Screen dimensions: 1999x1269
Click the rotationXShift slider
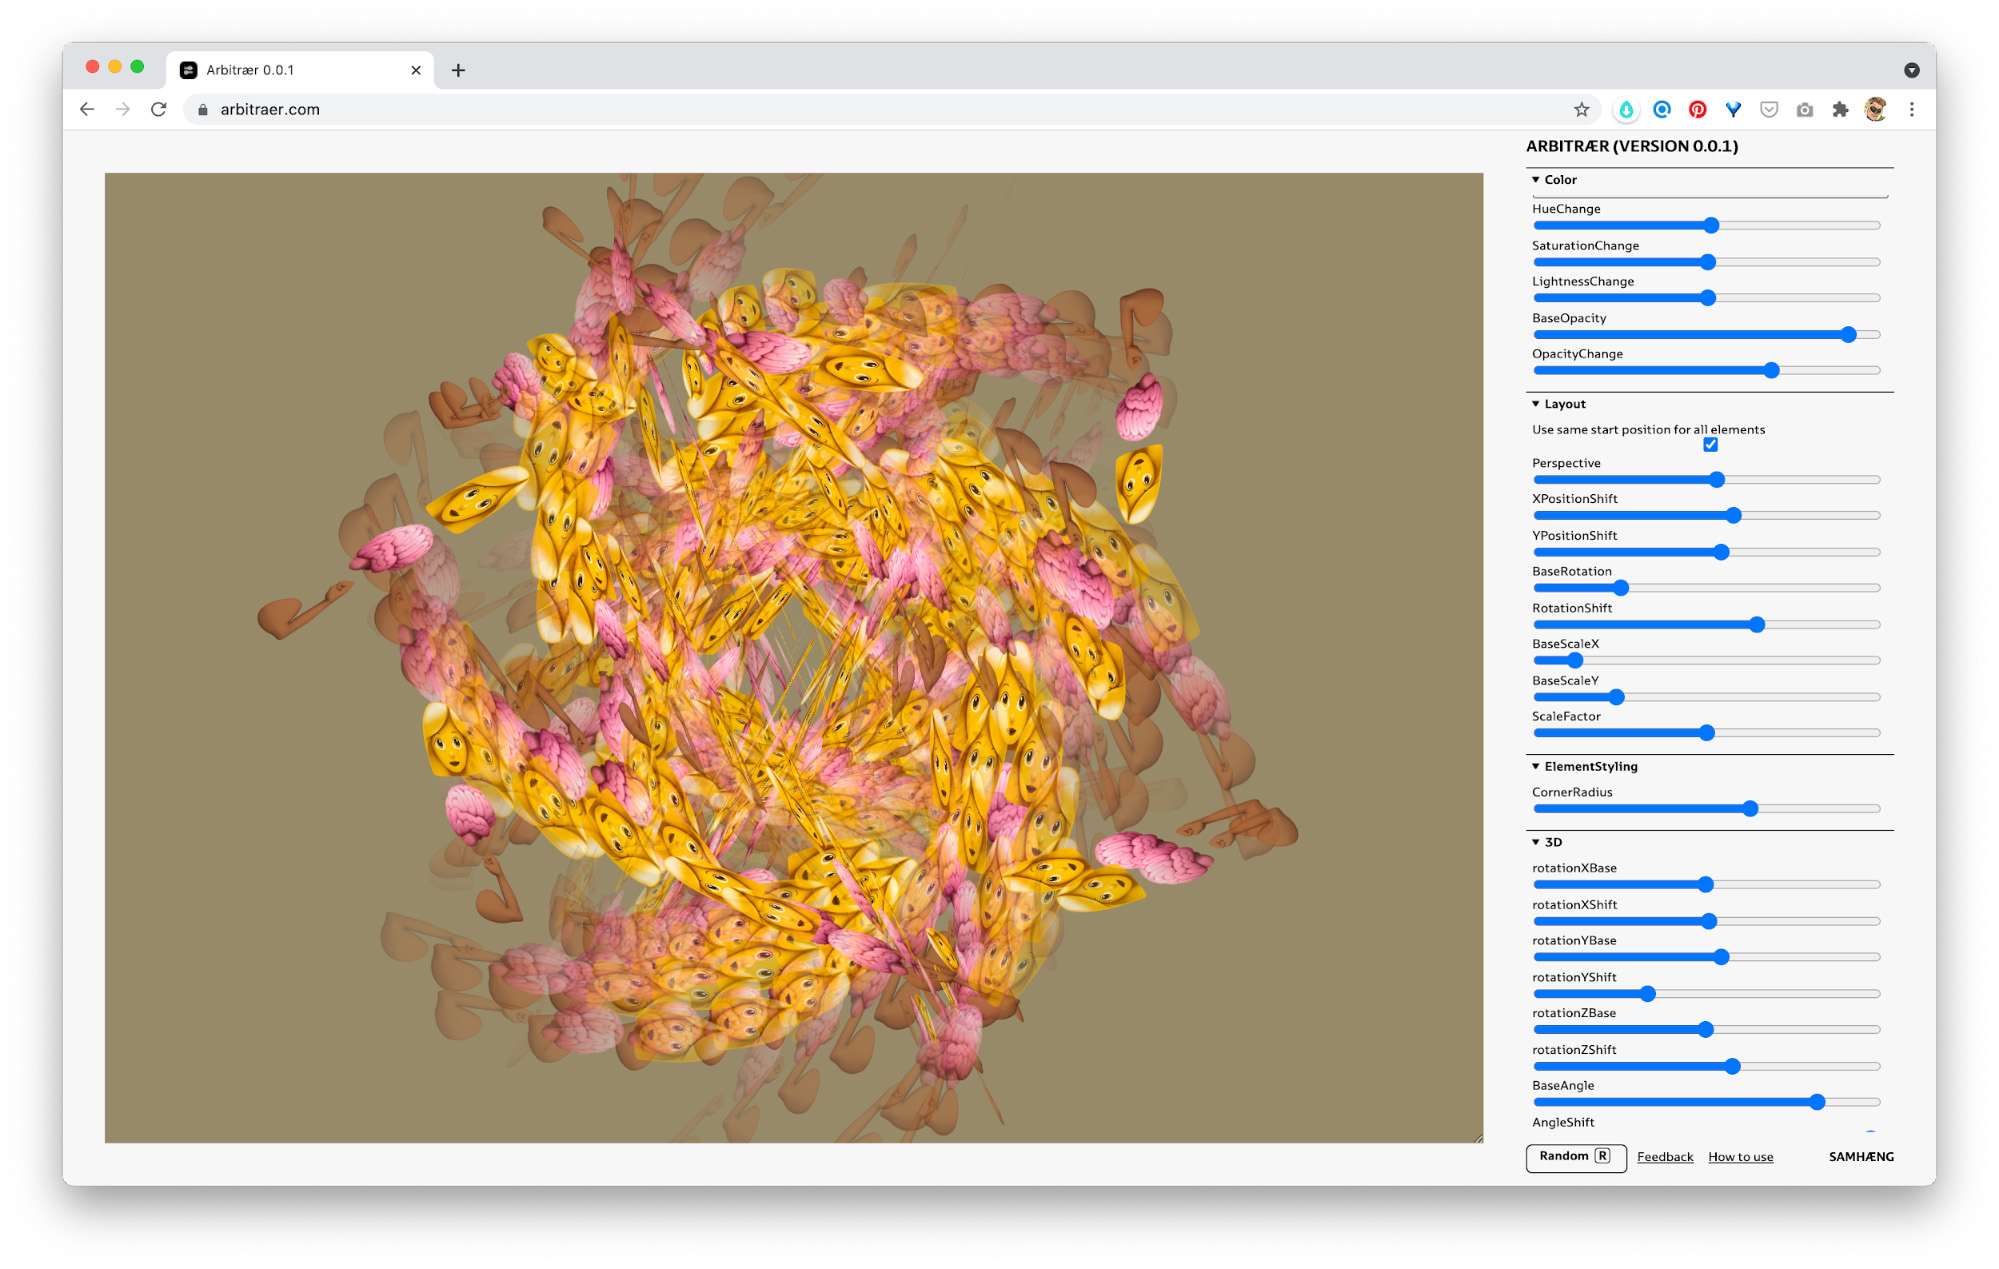pos(1706,921)
